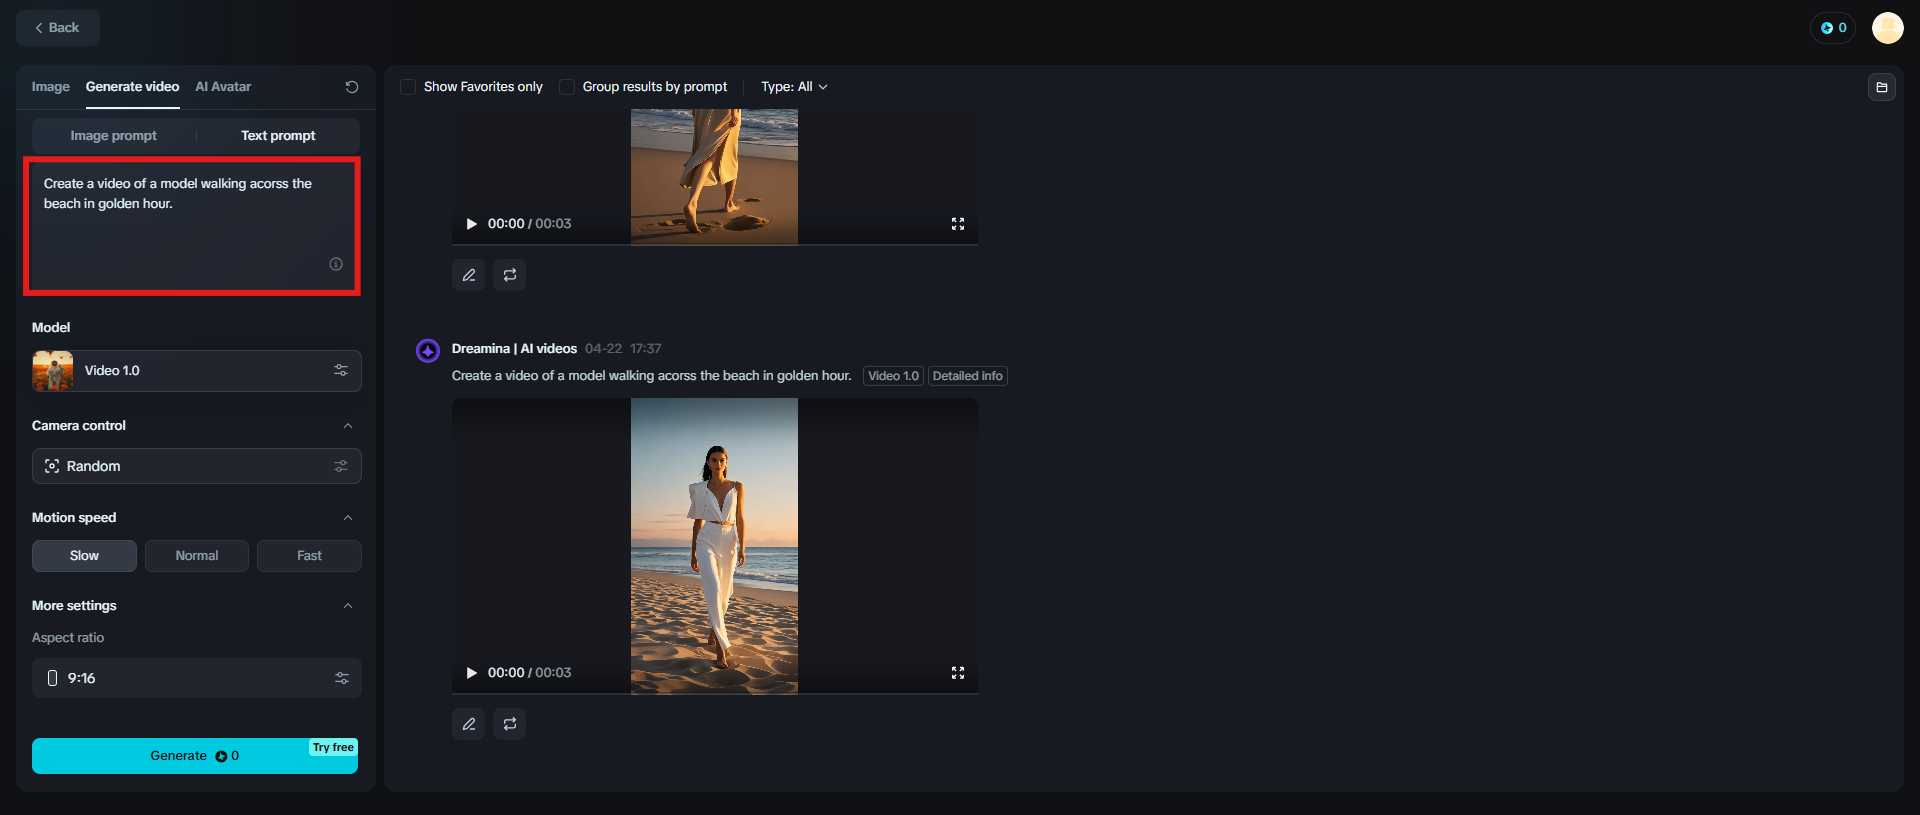
Task: Click the lower model walking video preview
Action: point(715,546)
